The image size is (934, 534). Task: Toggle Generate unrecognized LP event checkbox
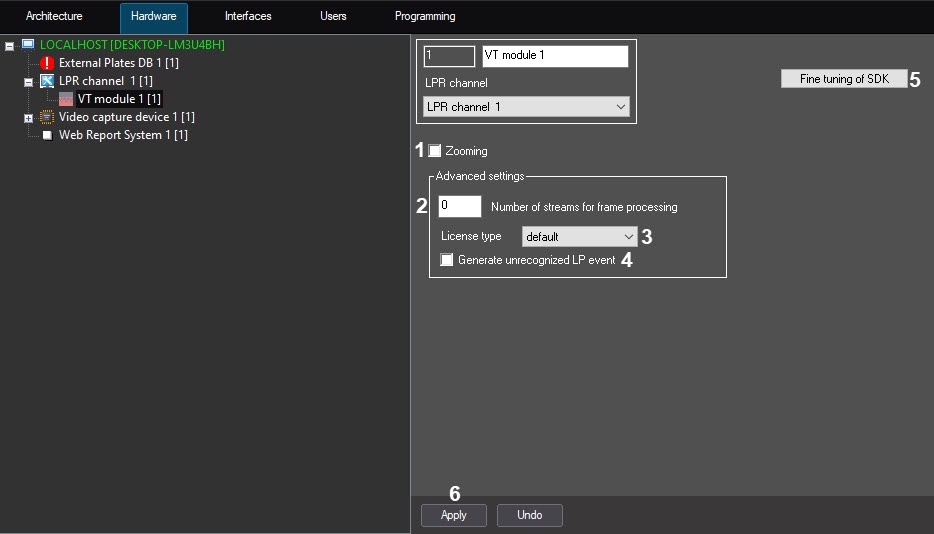coord(447,260)
